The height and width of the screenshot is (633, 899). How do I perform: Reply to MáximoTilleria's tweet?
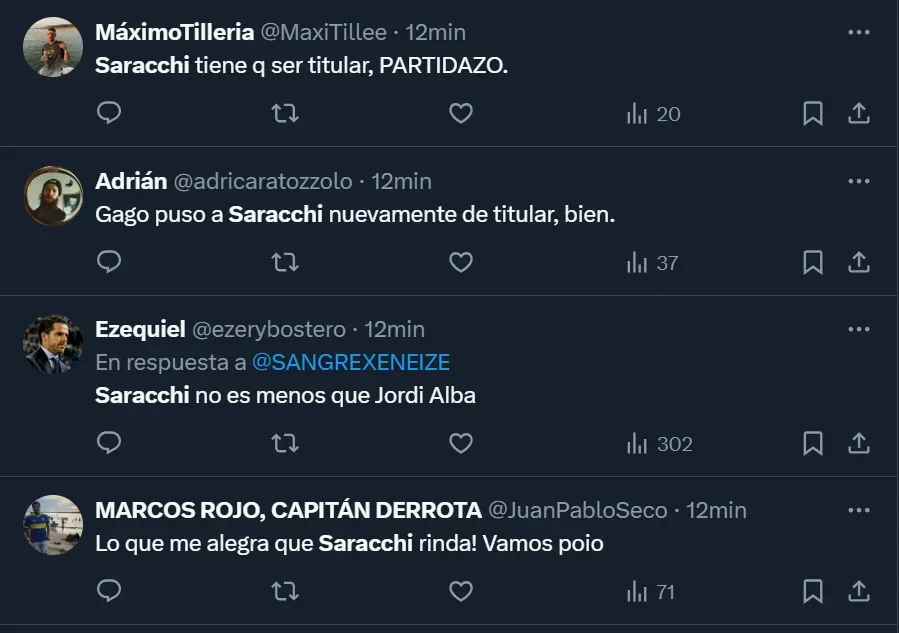coord(109,114)
